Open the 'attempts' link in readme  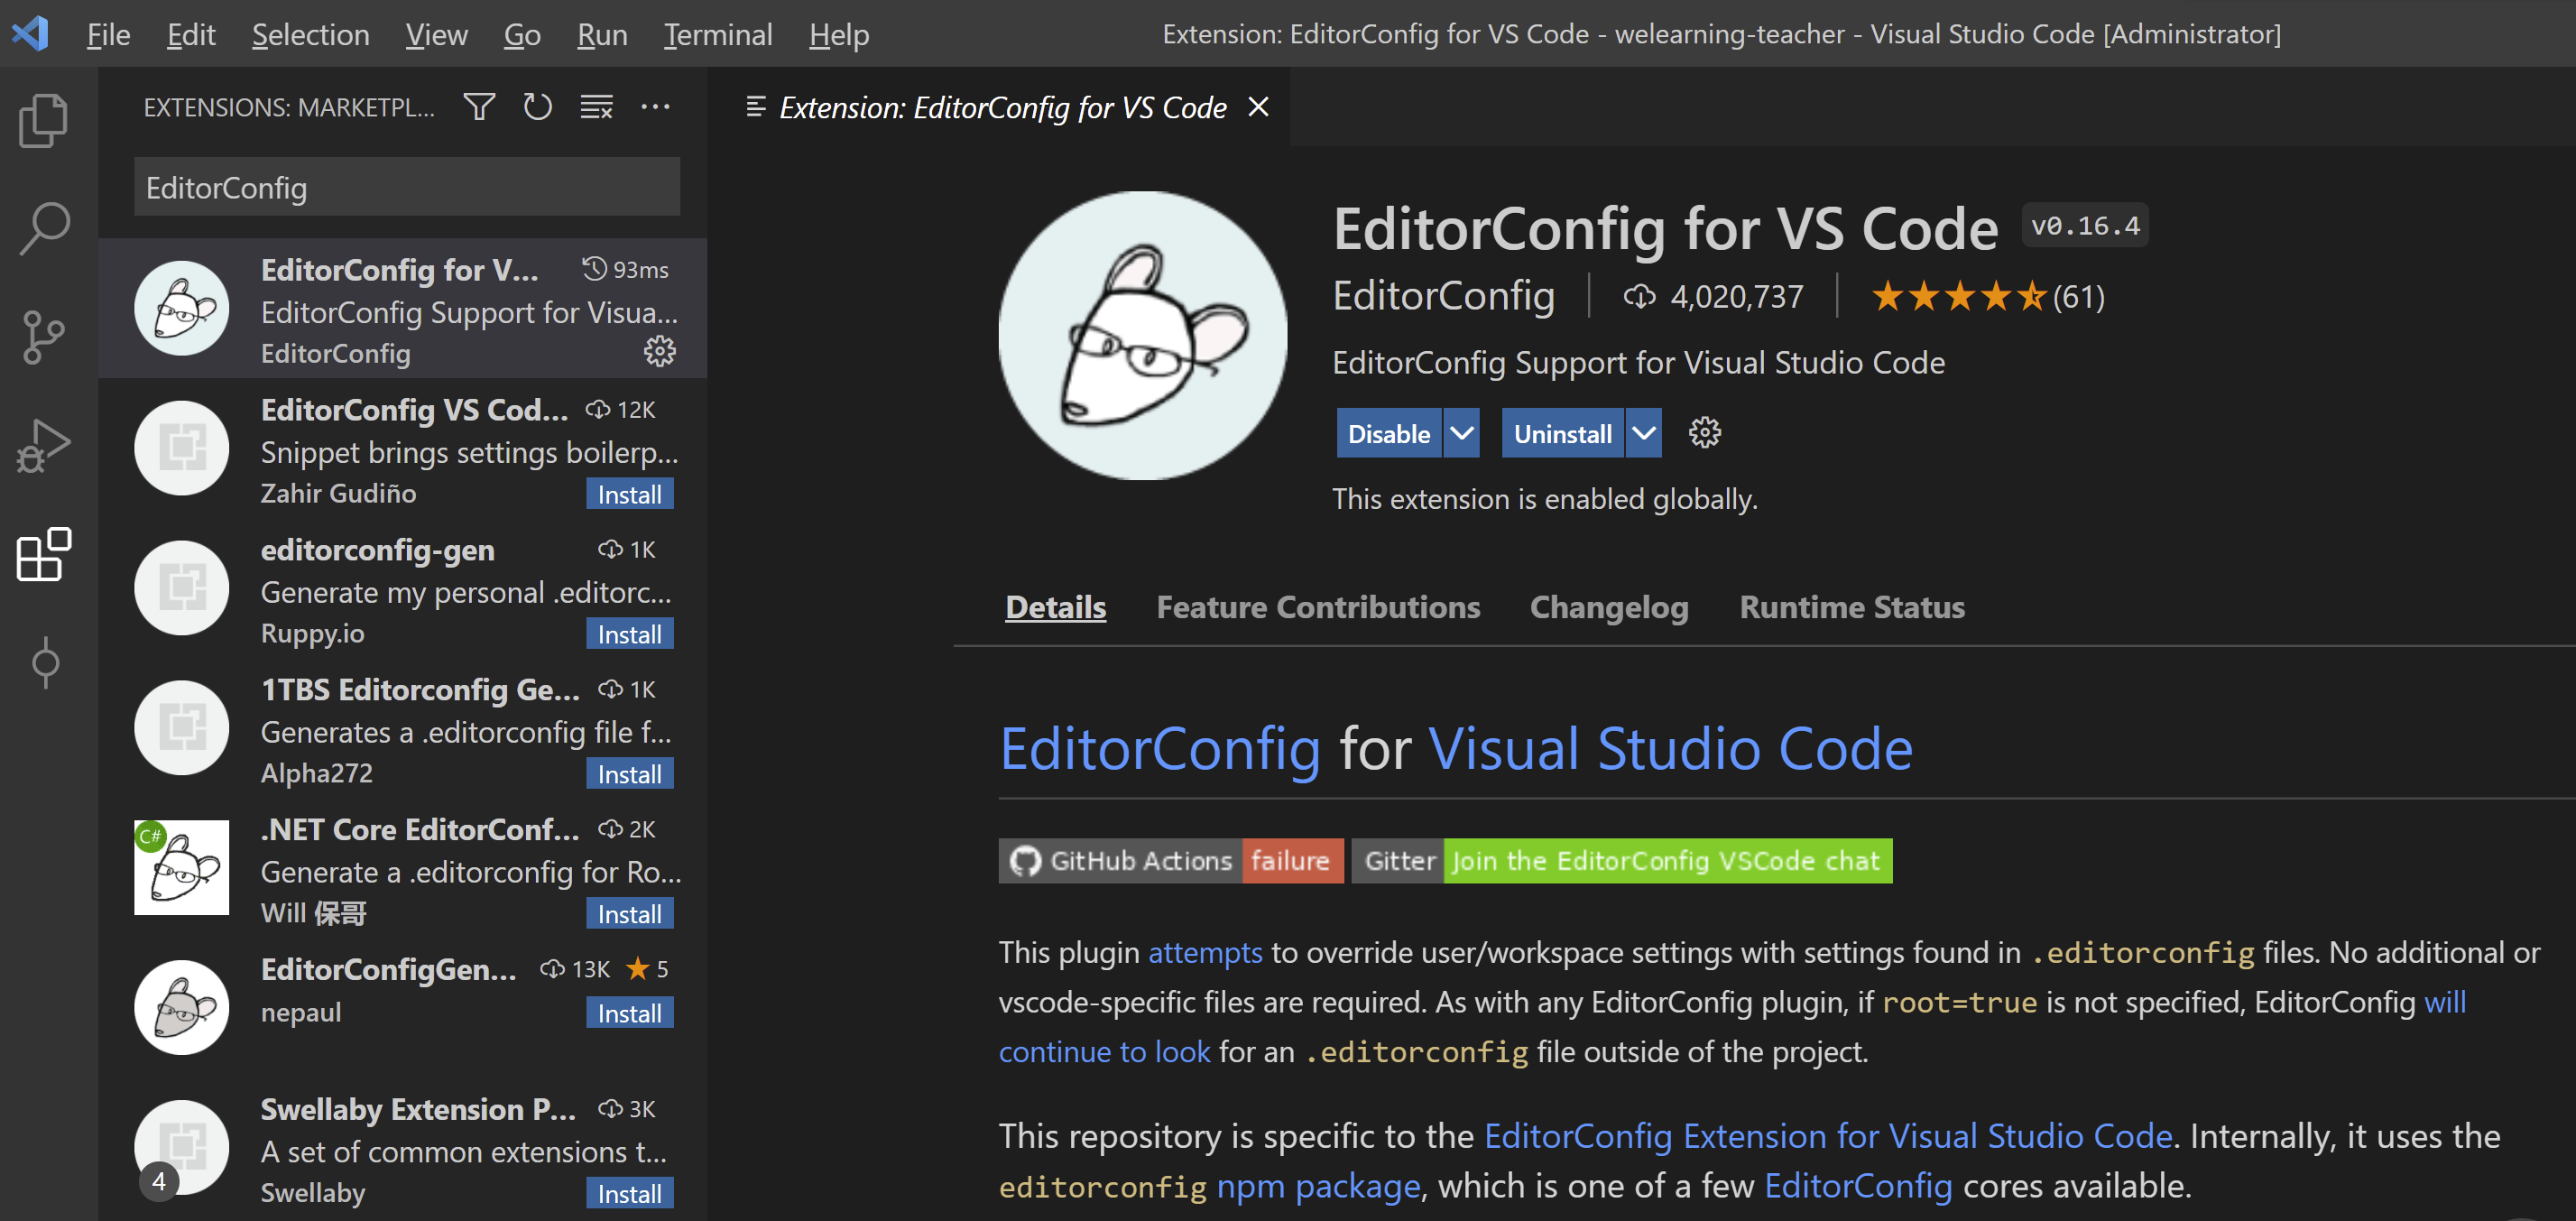coord(1205,952)
